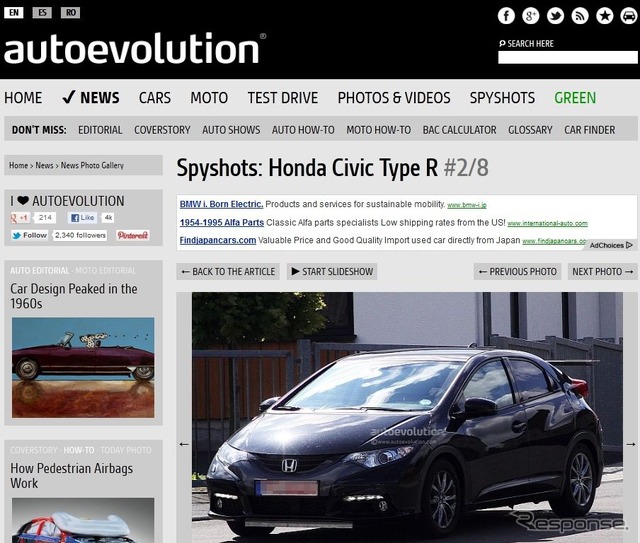Click the Honda Civic spy photo

pos(407,417)
